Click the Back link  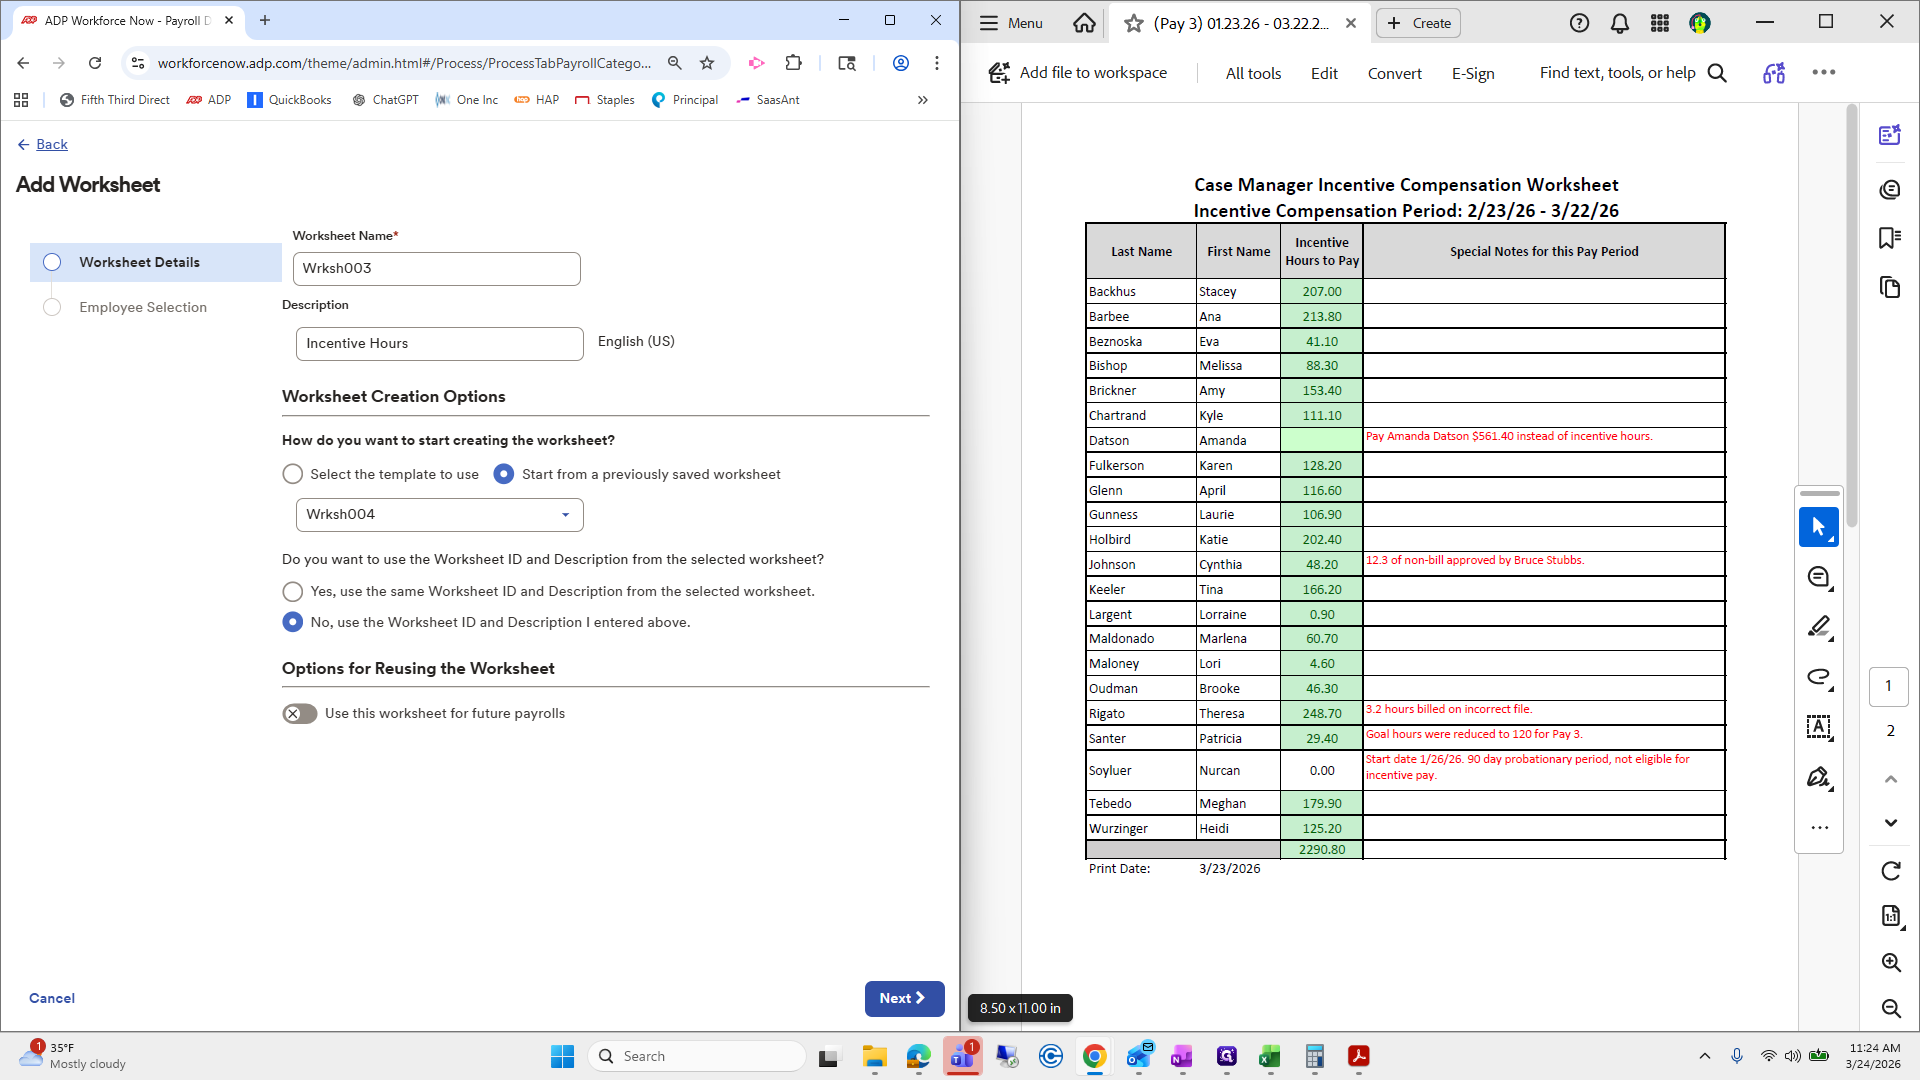pos(51,144)
